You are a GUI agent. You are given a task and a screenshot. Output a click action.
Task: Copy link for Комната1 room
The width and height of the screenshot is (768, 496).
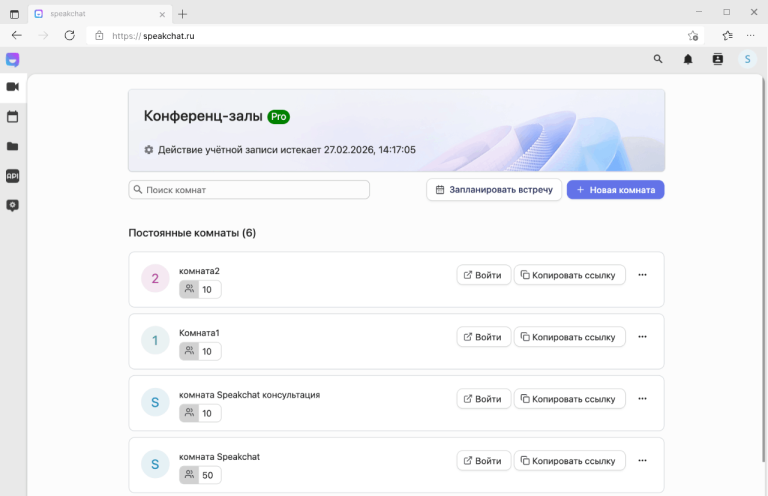[x=570, y=337]
